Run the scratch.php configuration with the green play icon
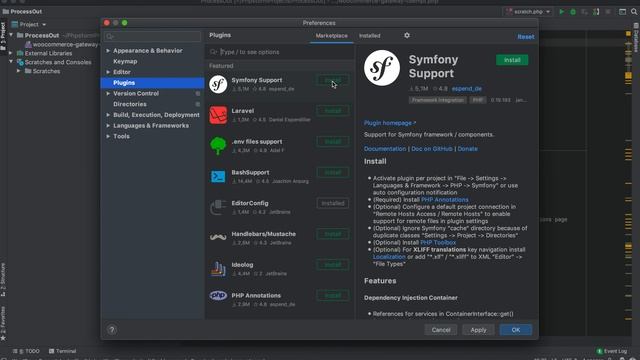Viewport: 640px width, 360px height. pyautogui.click(x=562, y=12)
